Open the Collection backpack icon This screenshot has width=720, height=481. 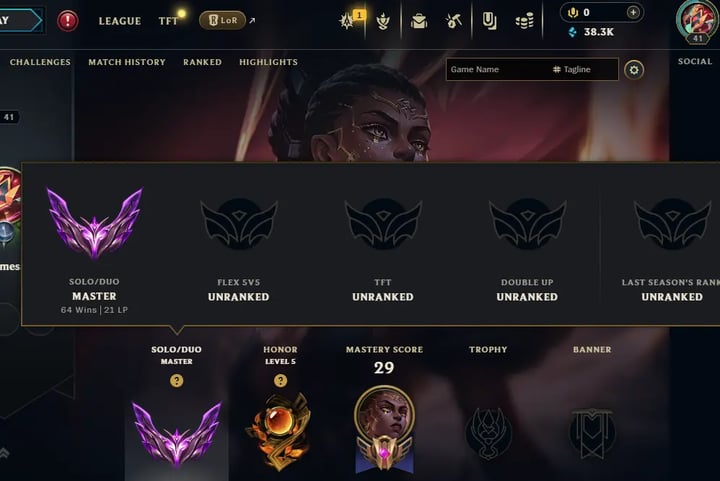(419, 21)
